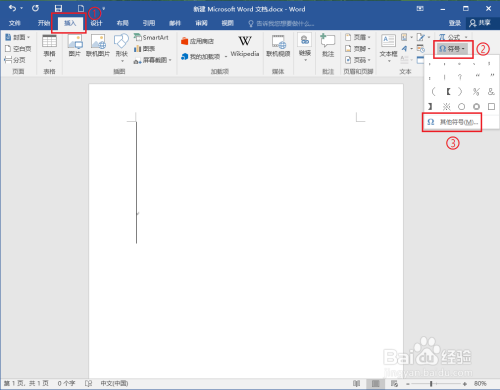
Task: Insert the percent sign symbol
Action: coord(476,92)
